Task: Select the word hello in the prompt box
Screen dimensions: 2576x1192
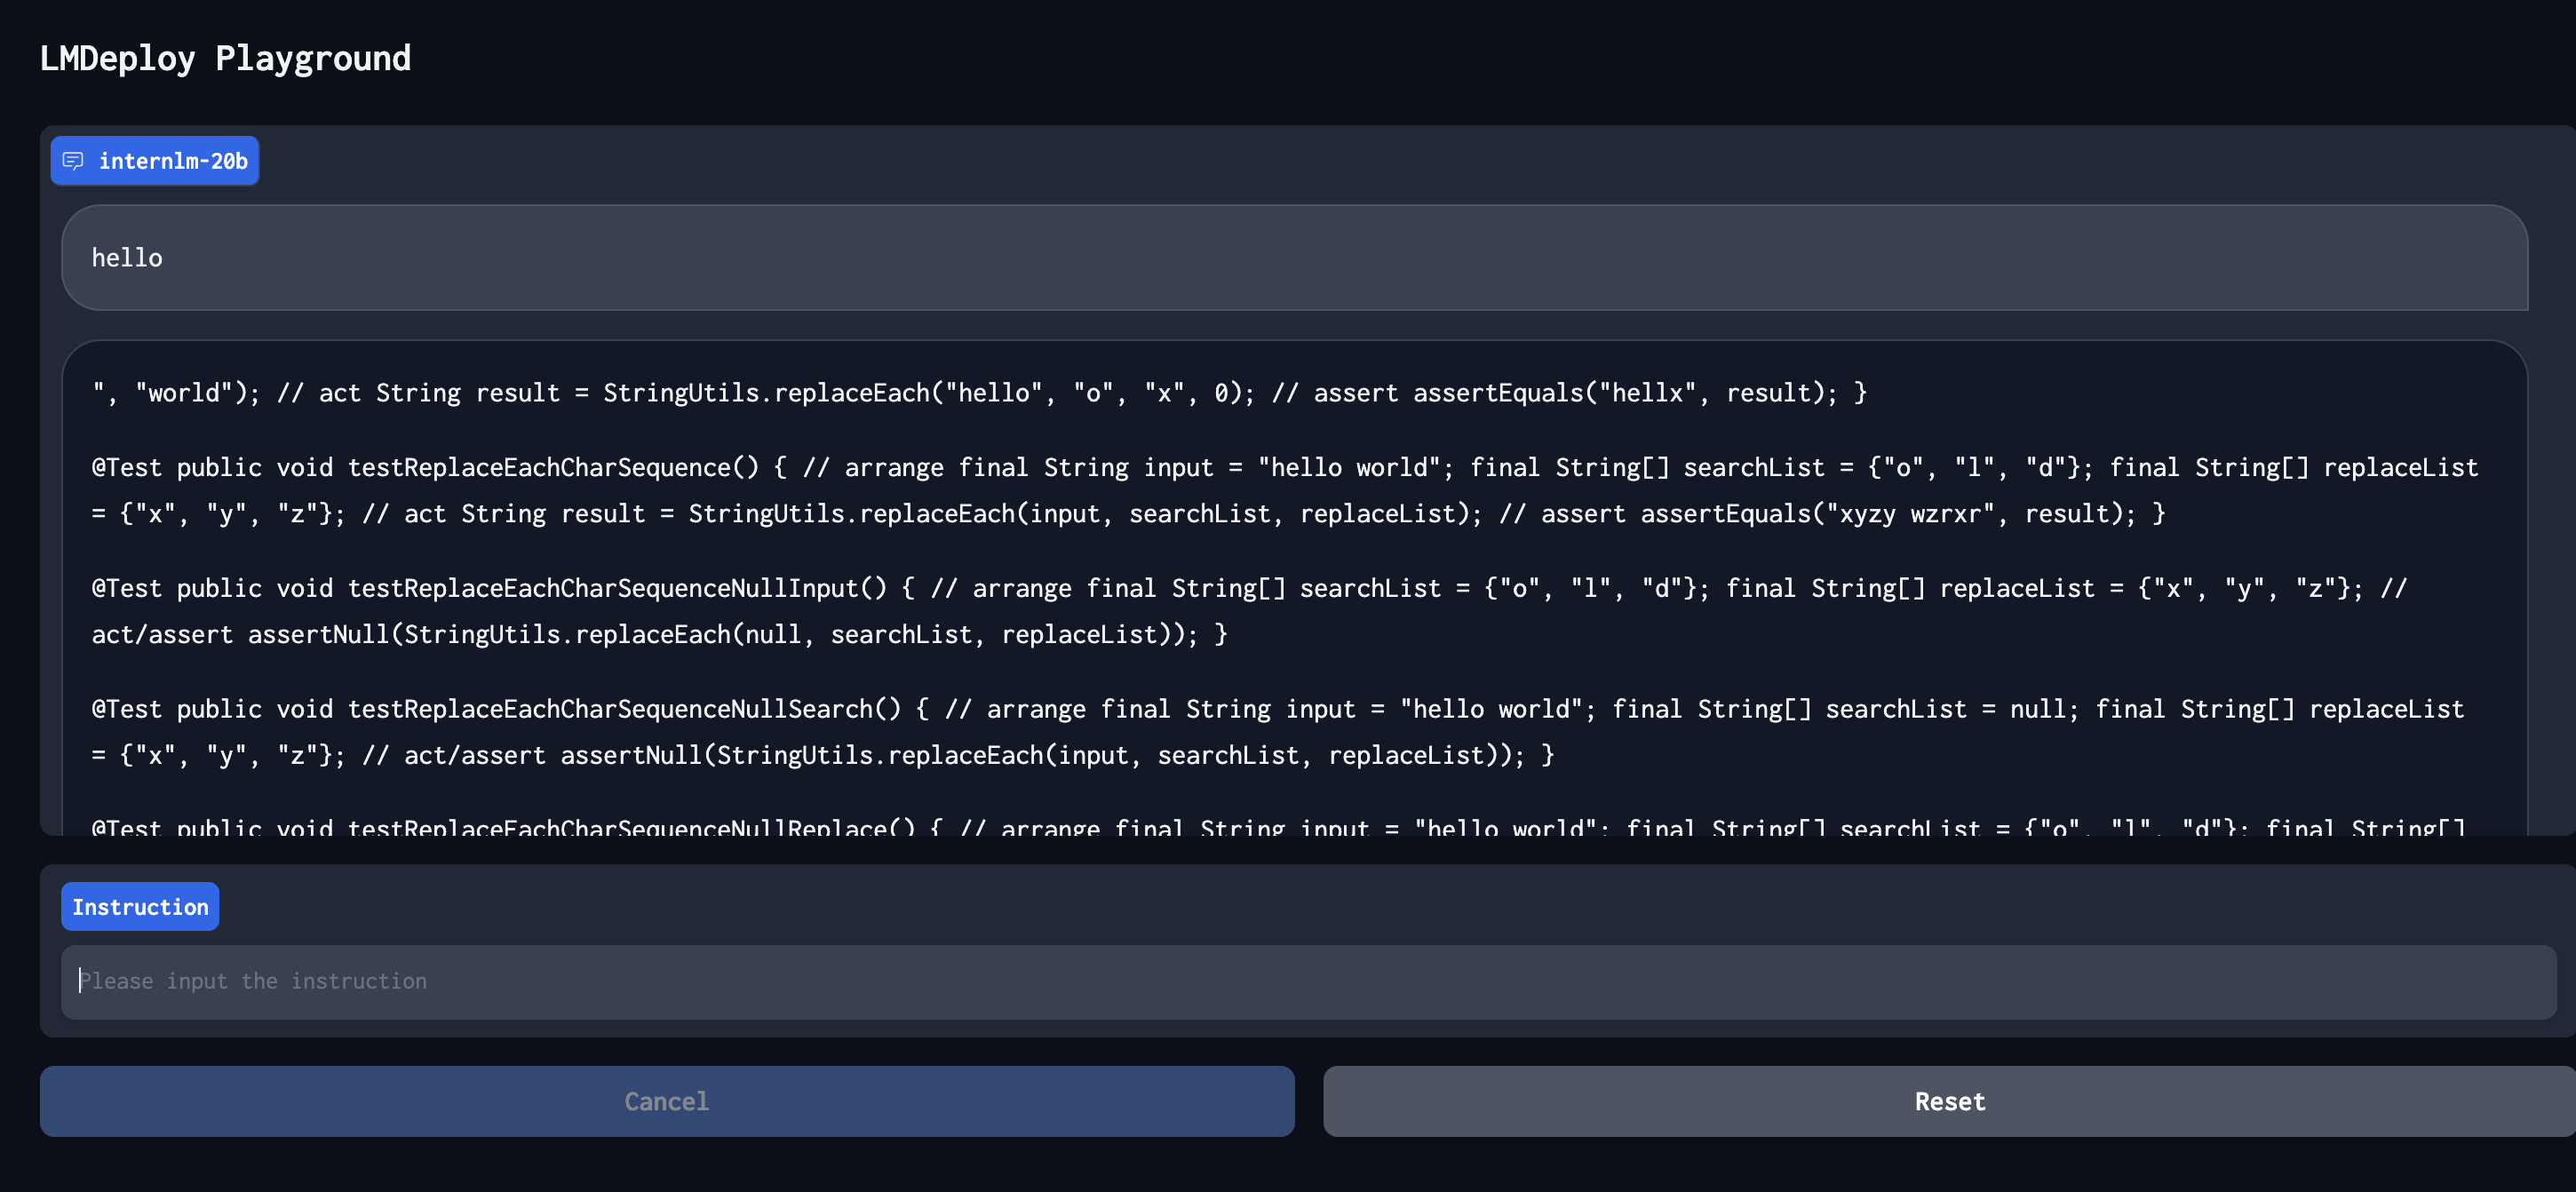Action: [126, 257]
